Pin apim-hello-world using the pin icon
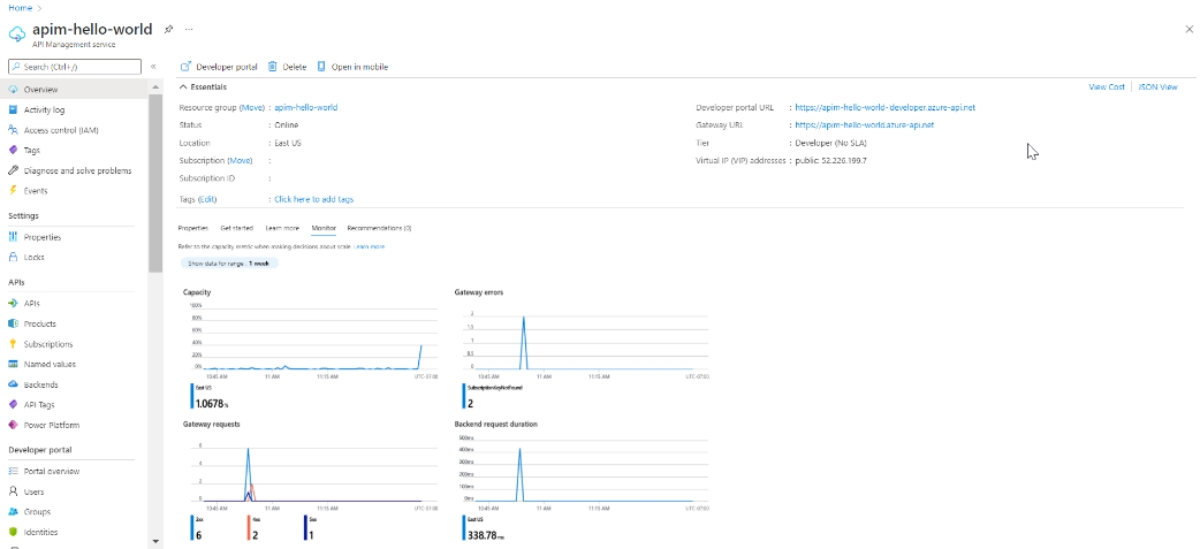The image size is (1200, 549). pyautogui.click(x=169, y=29)
